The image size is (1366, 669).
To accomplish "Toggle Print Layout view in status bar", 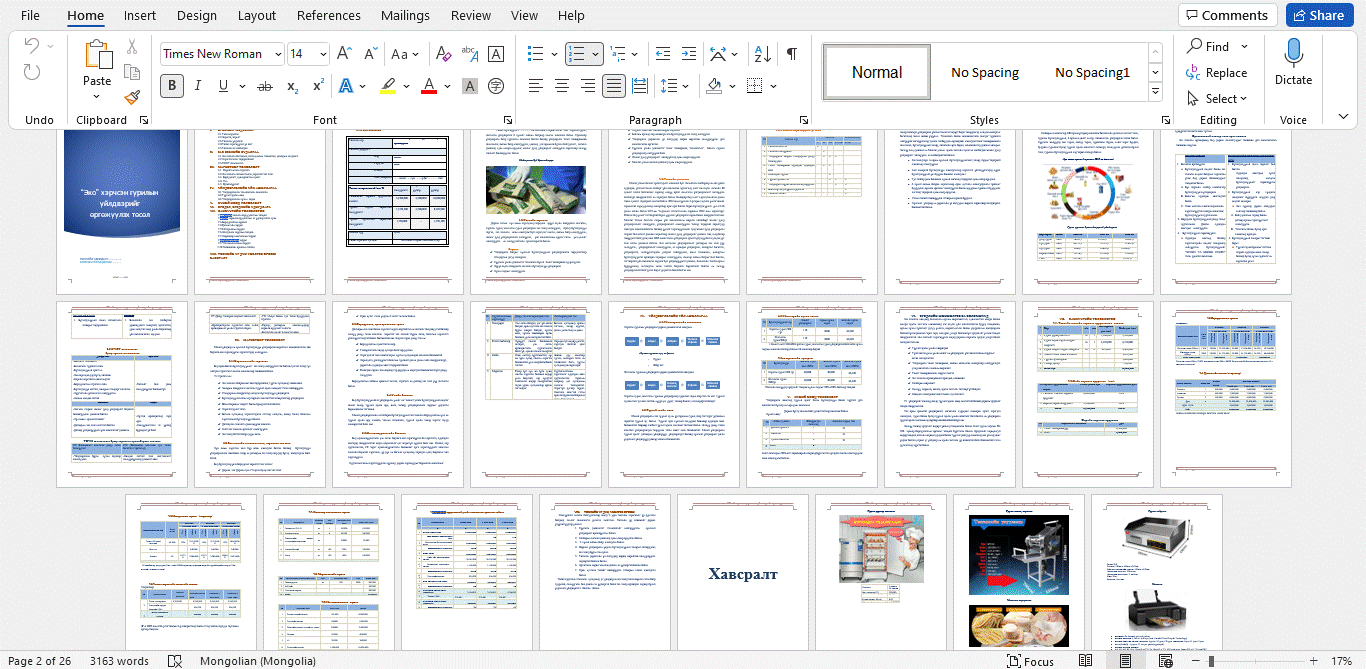I will coord(1126,661).
